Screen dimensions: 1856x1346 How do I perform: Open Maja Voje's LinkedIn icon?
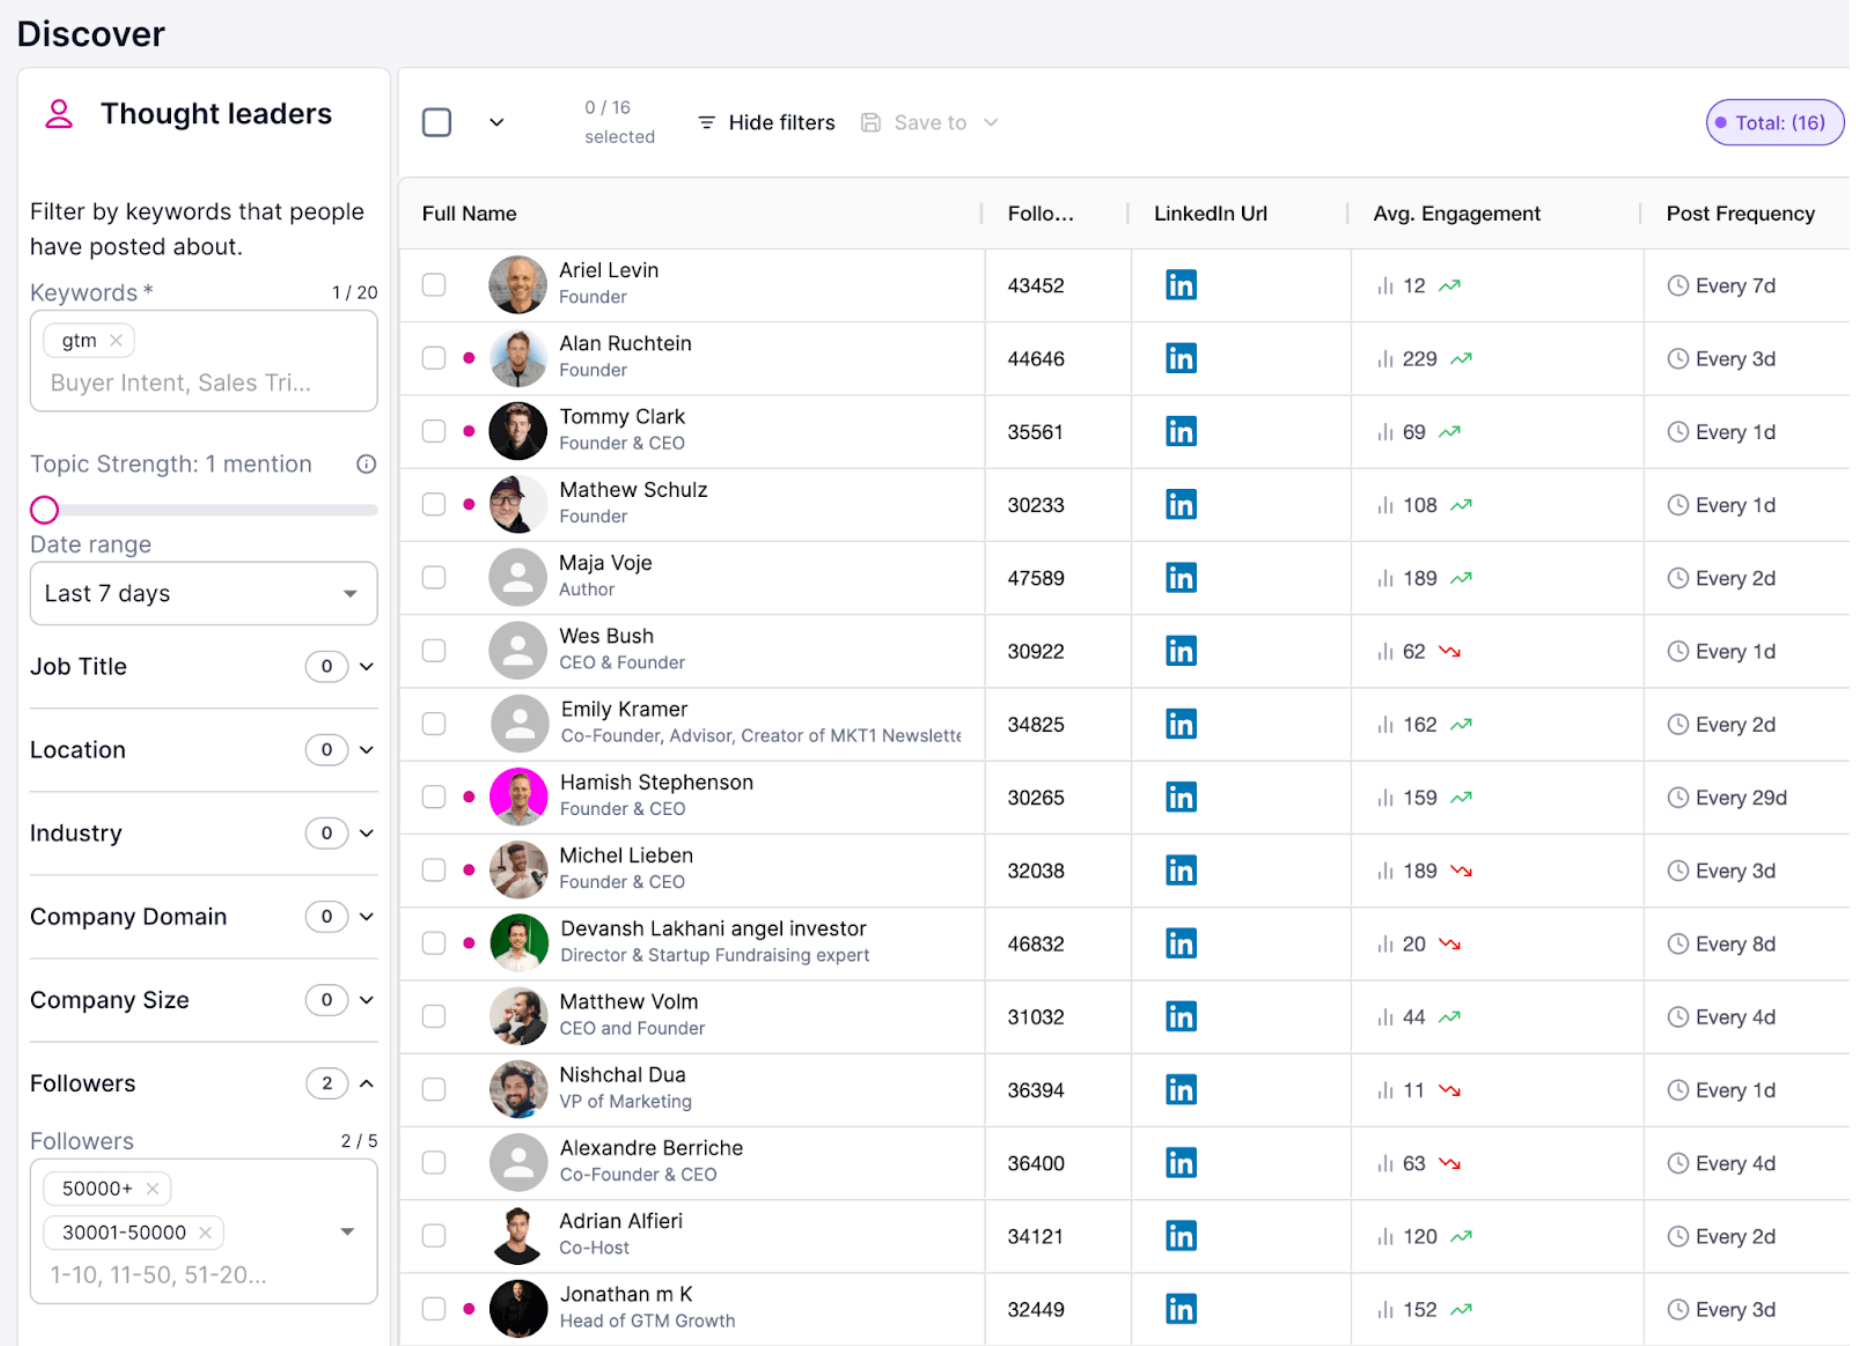(1181, 577)
